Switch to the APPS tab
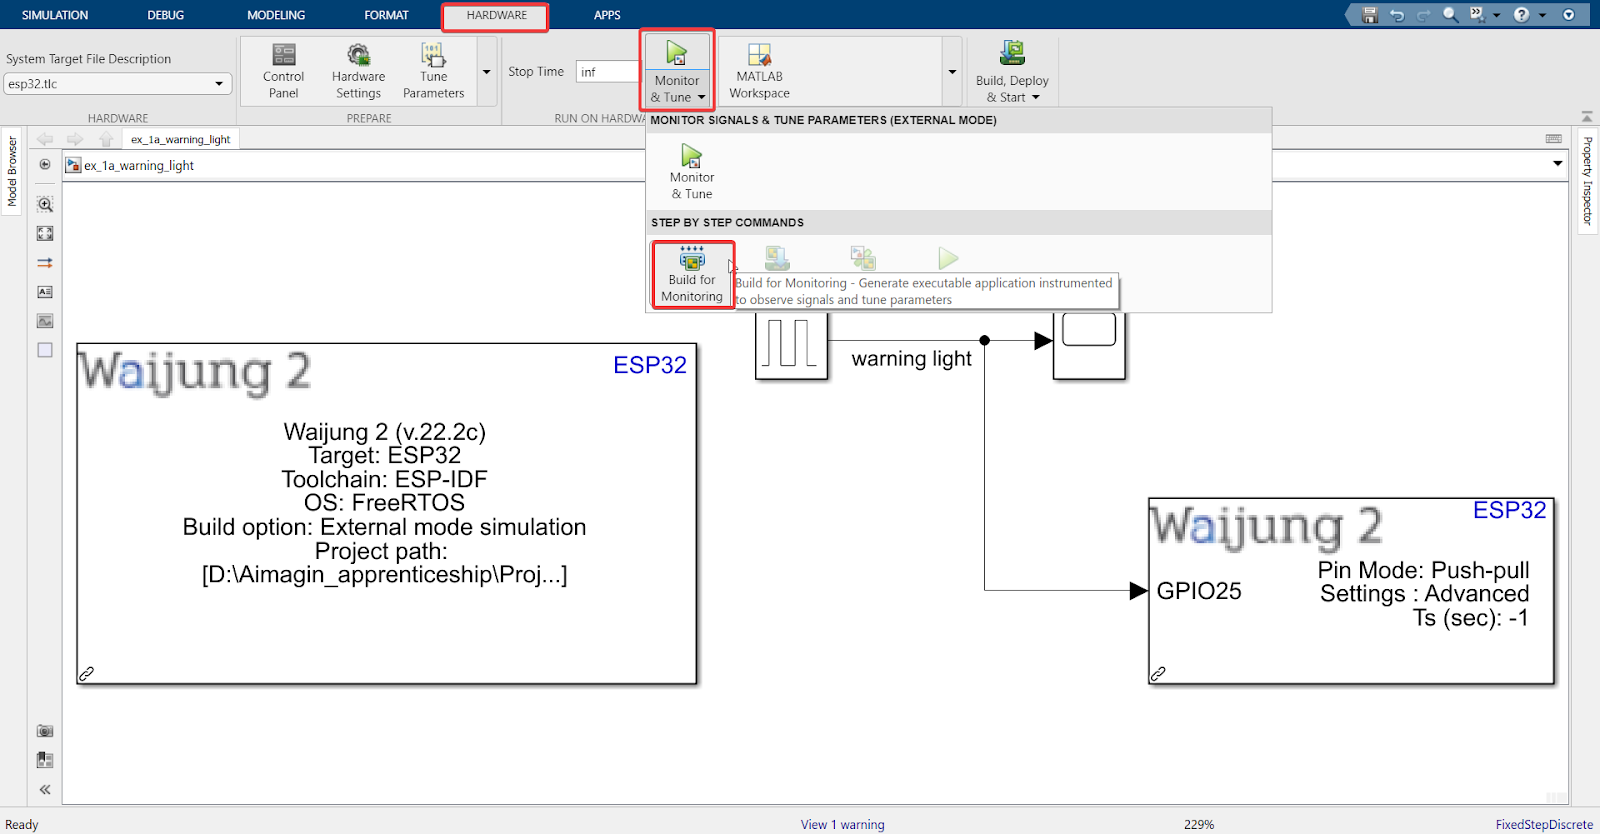Screen dimensions: 1600x834 [607, 15]
